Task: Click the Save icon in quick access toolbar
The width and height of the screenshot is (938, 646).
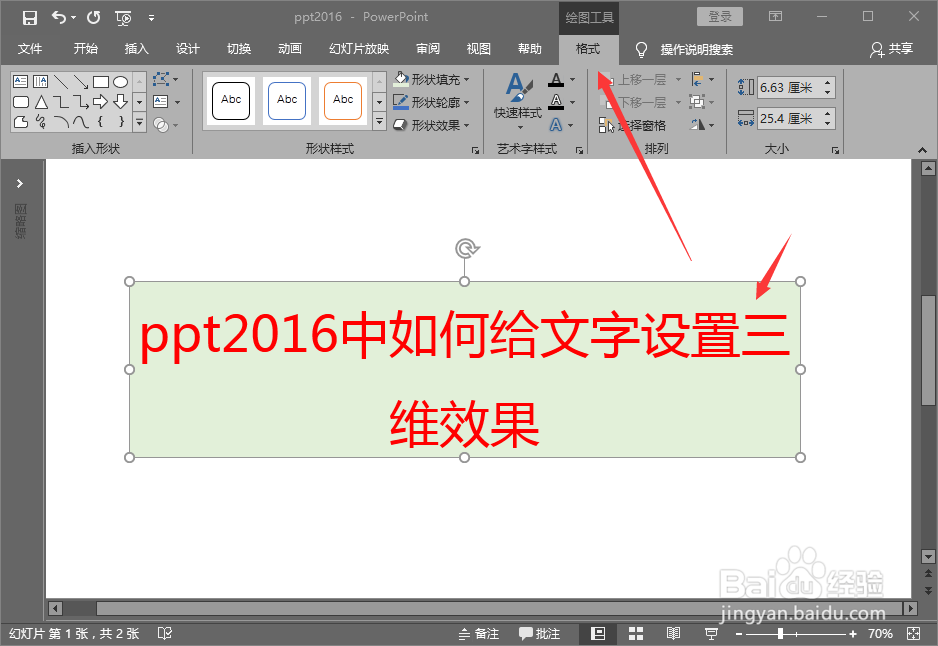Action: pos(29,18)
